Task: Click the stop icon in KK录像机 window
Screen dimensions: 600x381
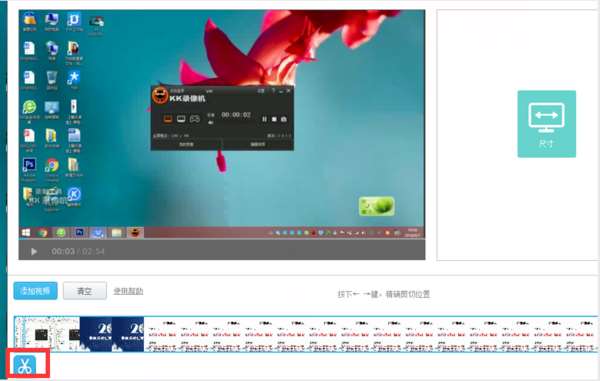Action: click(x=274, y=119)
